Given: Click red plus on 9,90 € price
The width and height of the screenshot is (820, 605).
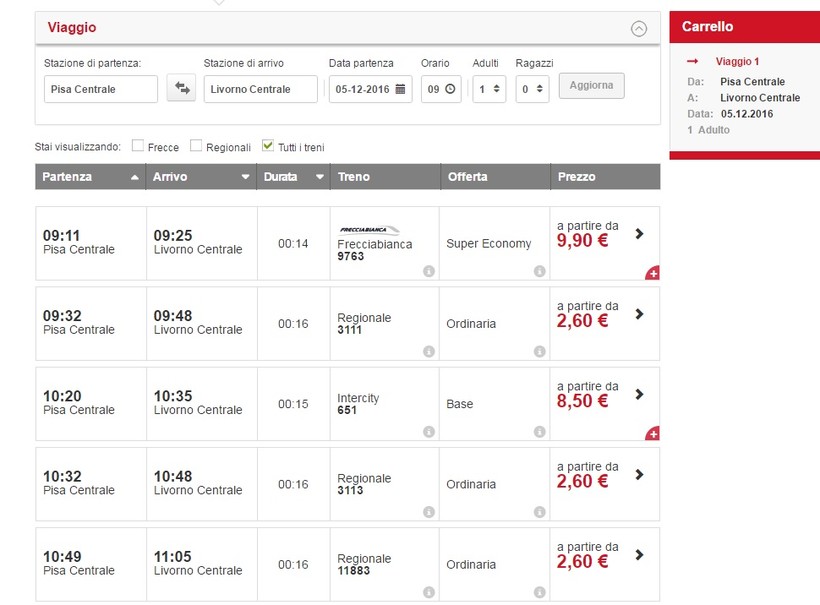Looking at the screenshot, I should [653, 273].
